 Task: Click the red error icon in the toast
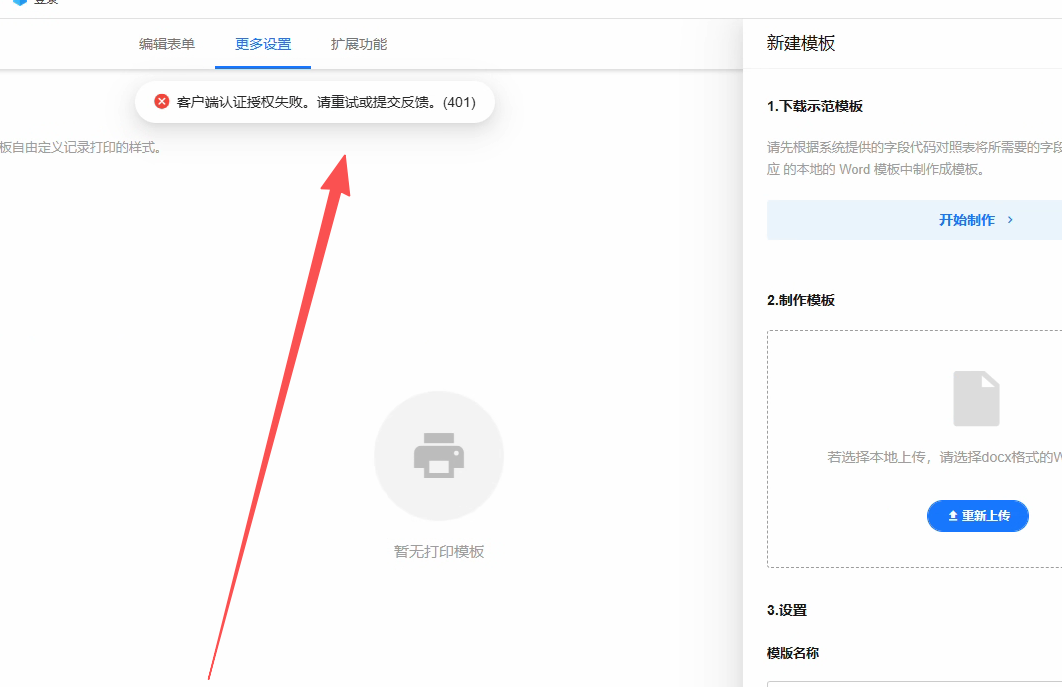[162, 101]
